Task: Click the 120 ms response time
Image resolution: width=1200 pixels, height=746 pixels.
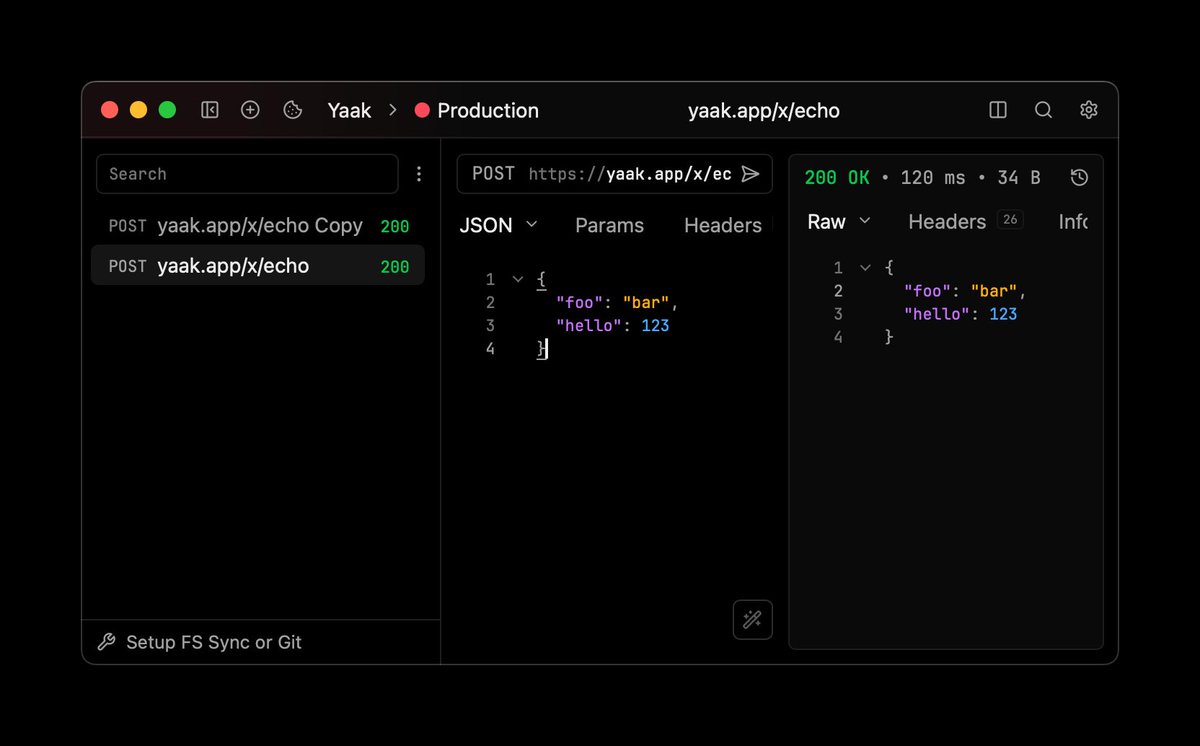Action: point(933,177)
